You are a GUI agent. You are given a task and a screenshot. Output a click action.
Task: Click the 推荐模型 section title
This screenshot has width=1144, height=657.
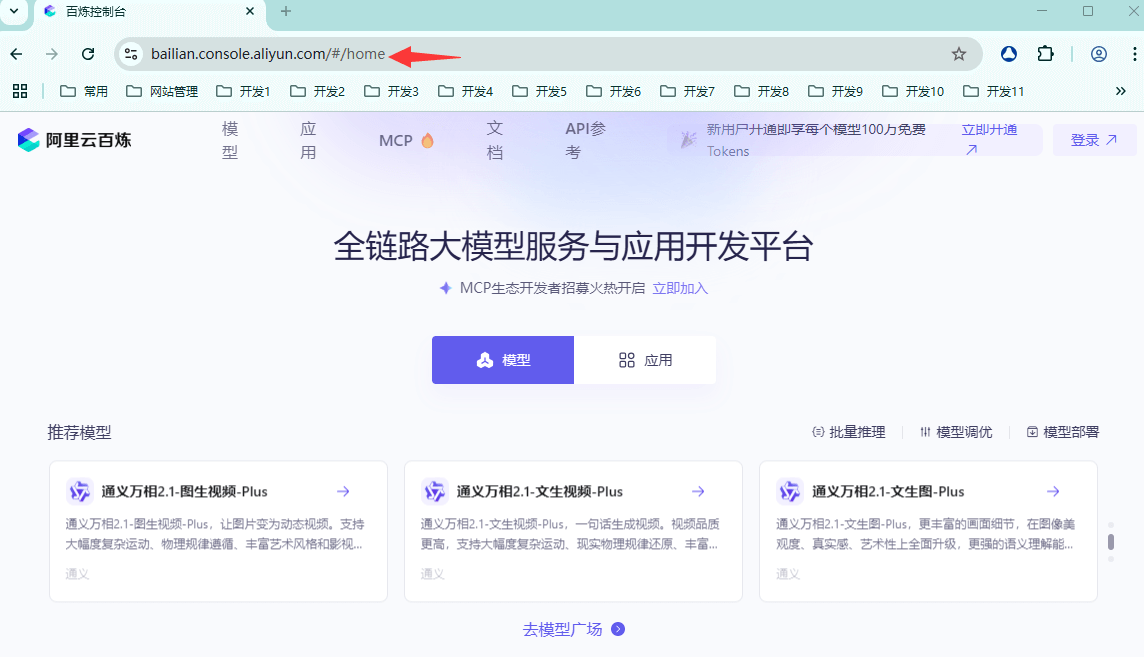click(80, 432)
